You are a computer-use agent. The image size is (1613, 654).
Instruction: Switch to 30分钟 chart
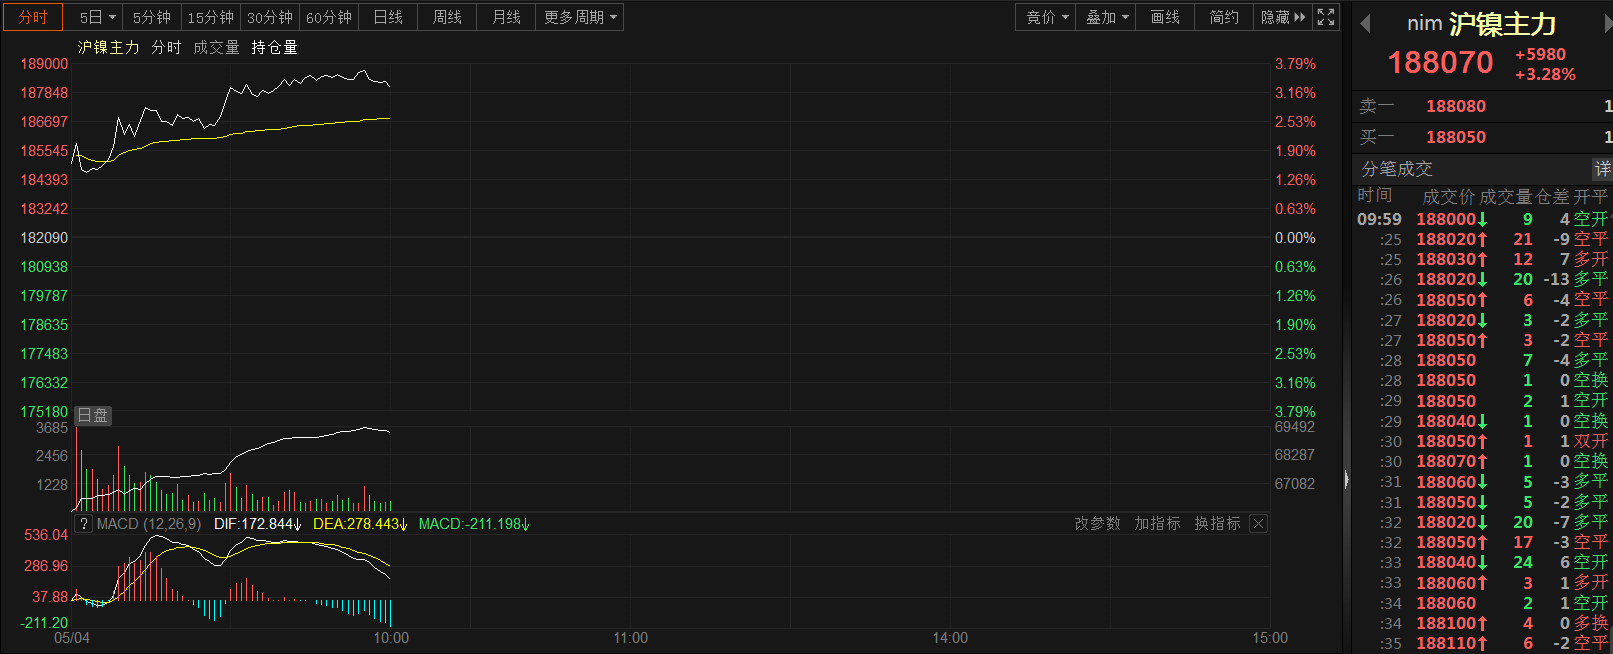click(x=270, y=17)
